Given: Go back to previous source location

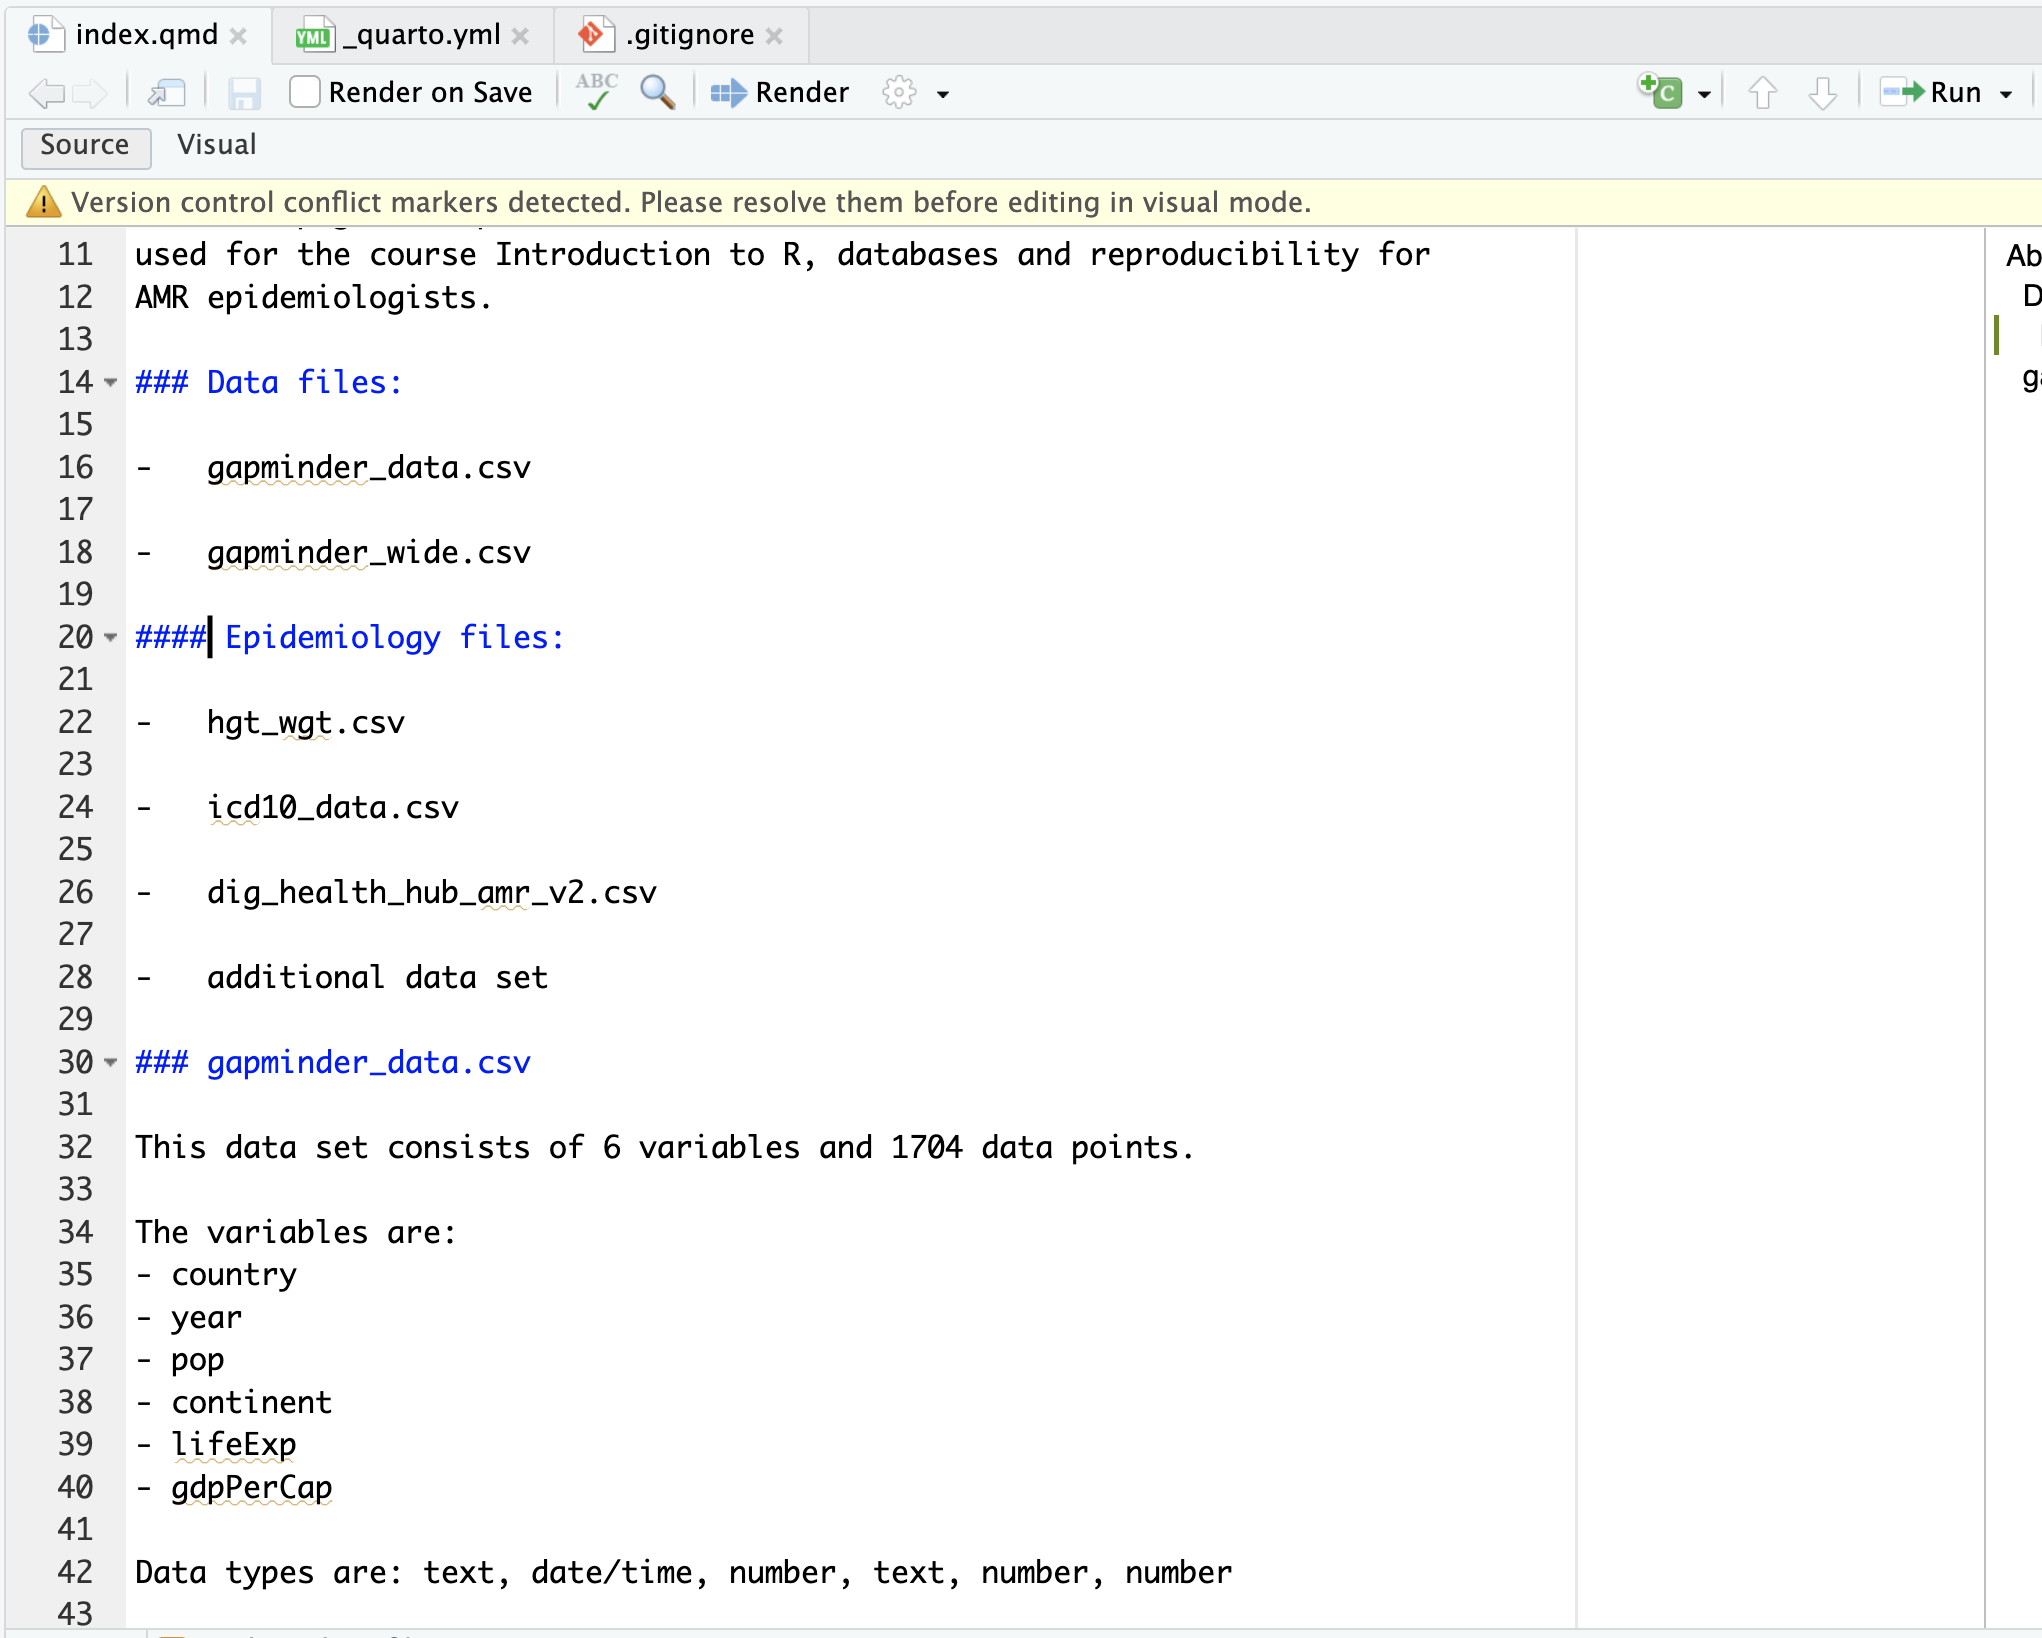Looking at the screenshot, I should click(47, 93).
